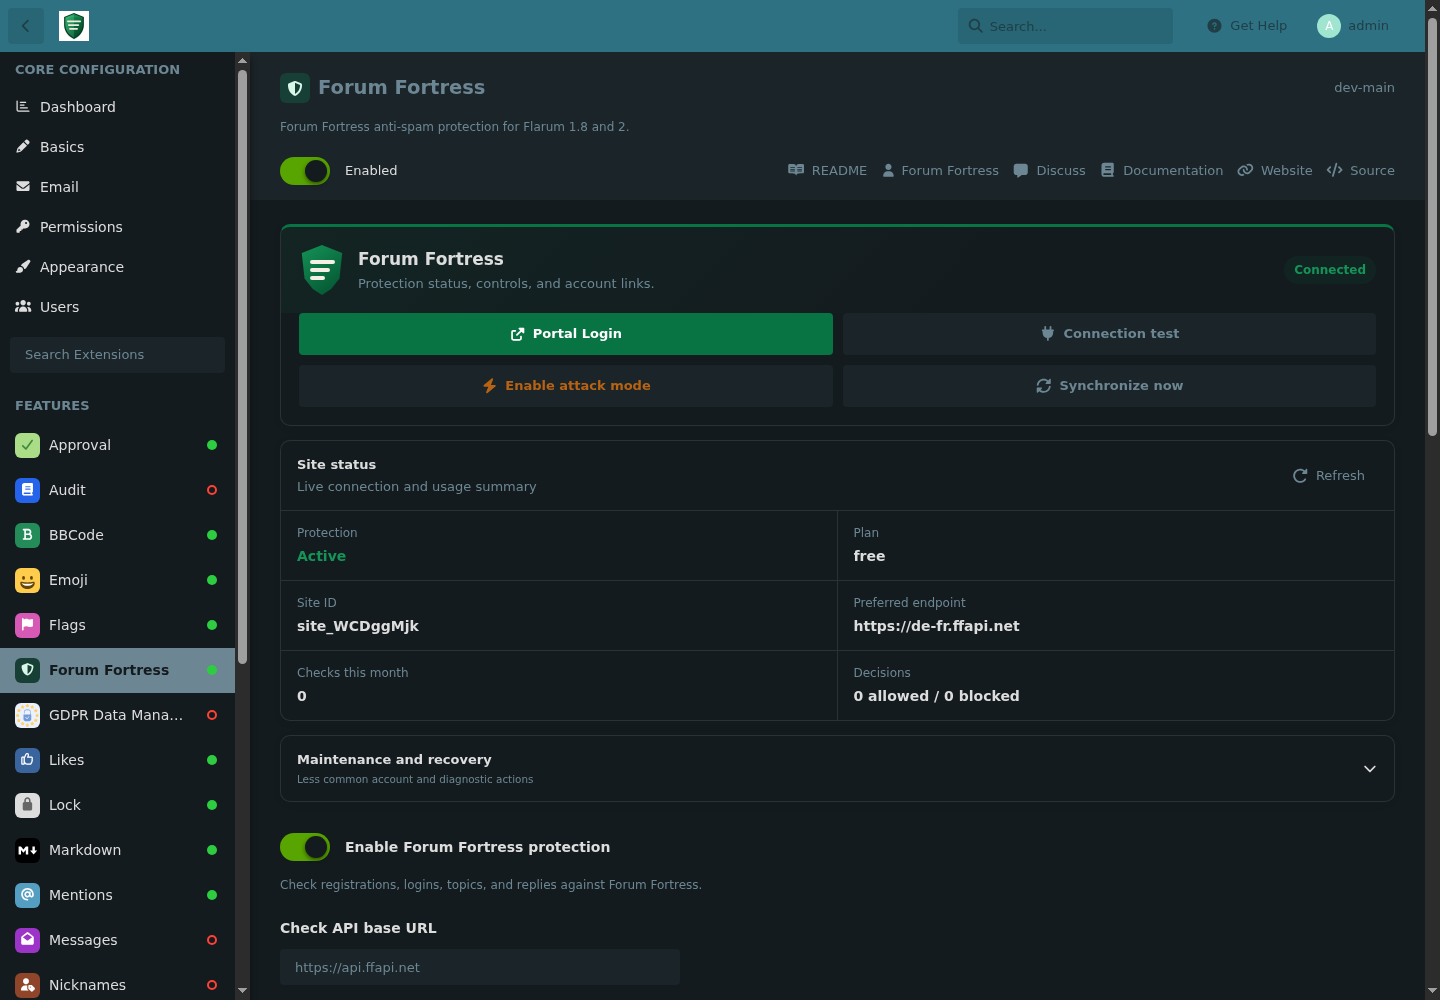Toggle the GDPR Data Management status indicator
This screenshot has height=1000, width=1440.
[212, 715]
